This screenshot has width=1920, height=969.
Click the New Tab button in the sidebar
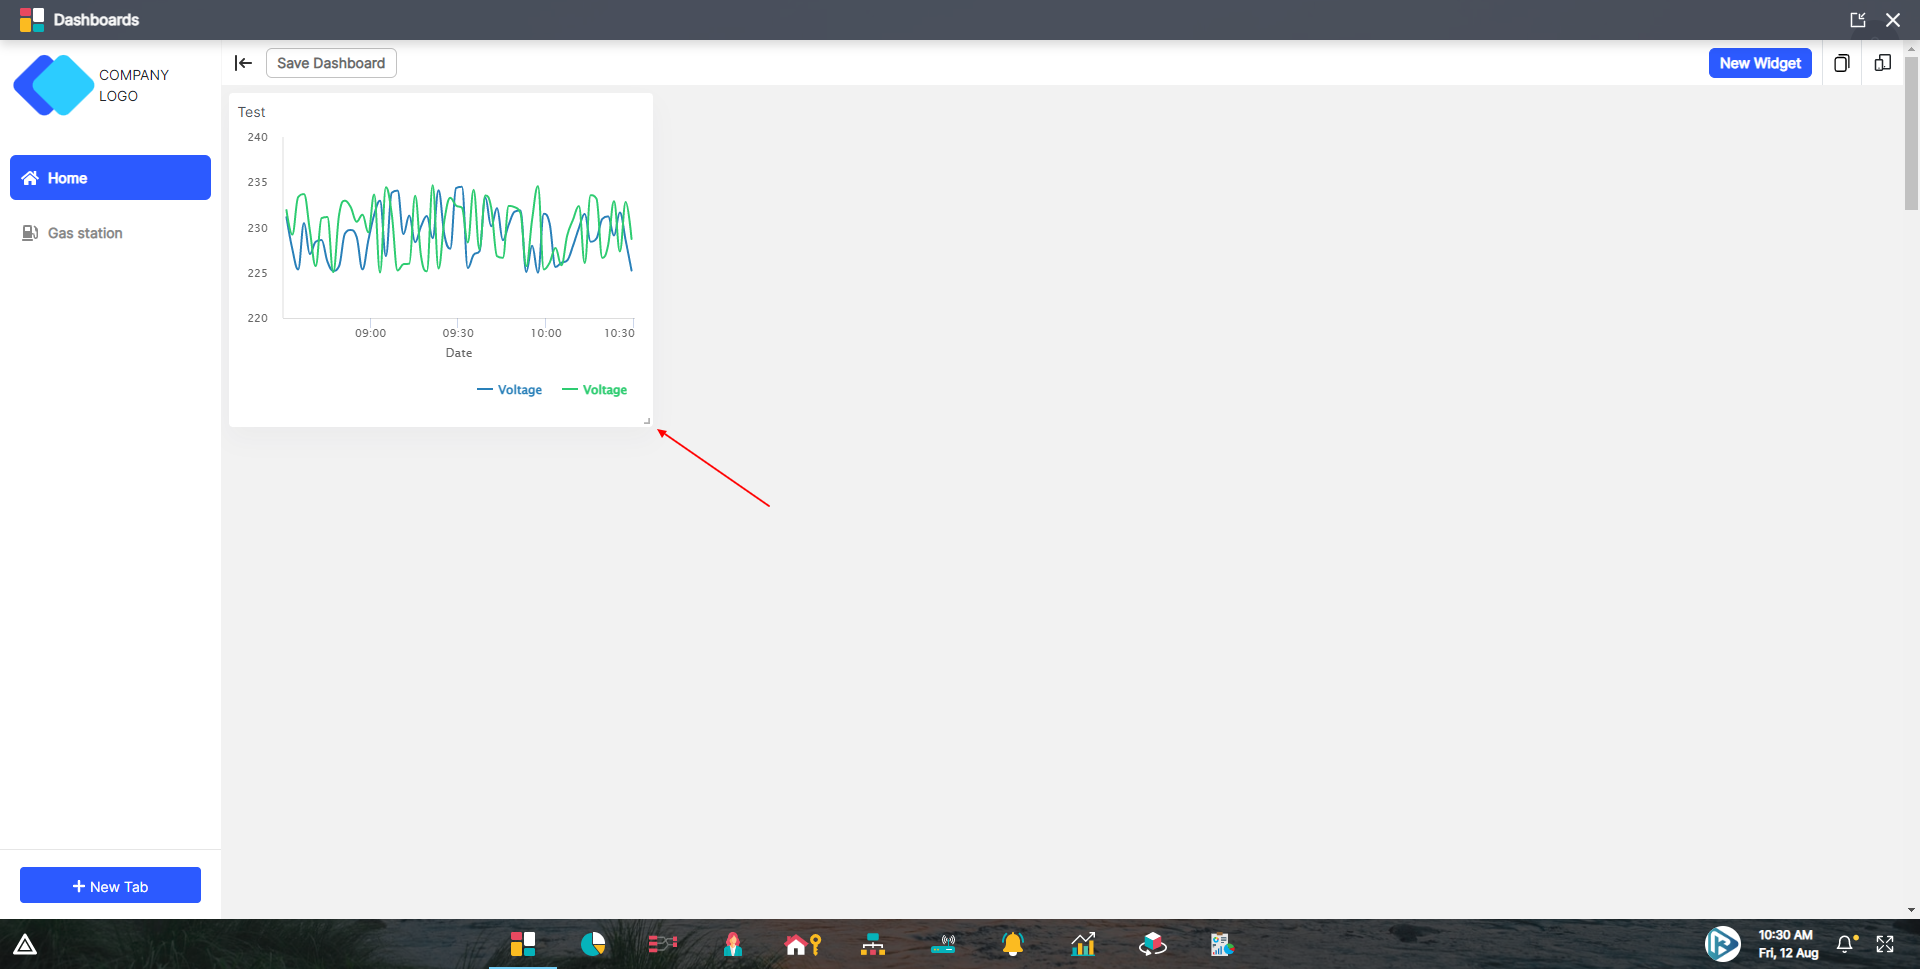click(110, 885)
